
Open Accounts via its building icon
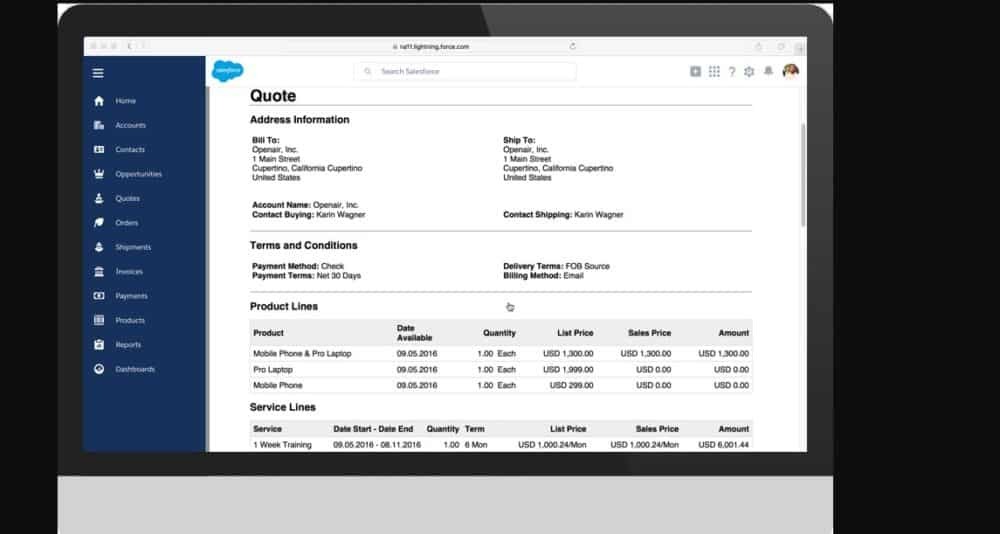(x=98, y=125)
